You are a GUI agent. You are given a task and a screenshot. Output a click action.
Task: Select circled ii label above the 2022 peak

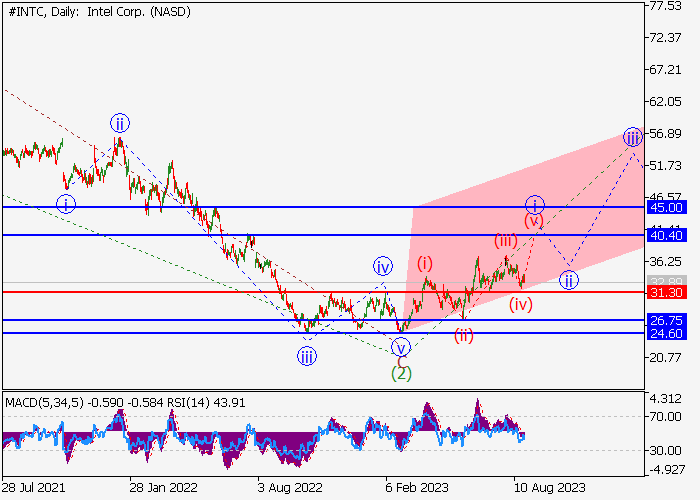point(120,124)
